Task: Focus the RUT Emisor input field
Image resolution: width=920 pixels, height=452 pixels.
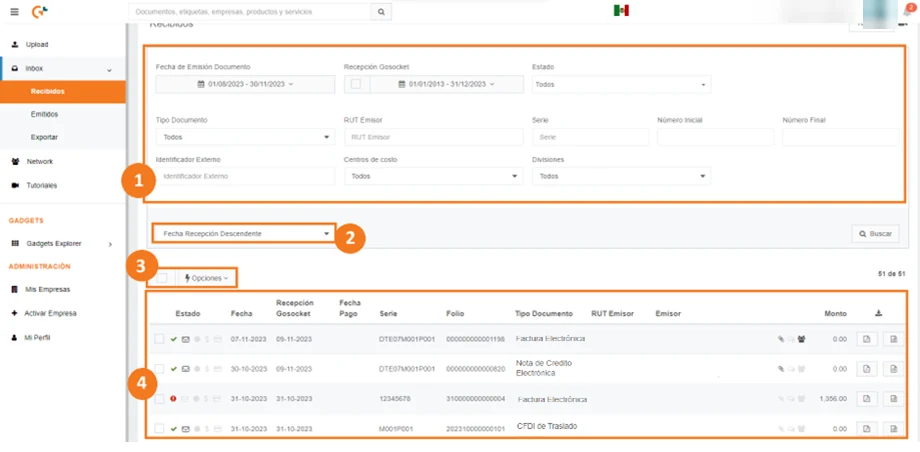Action: 434,137
